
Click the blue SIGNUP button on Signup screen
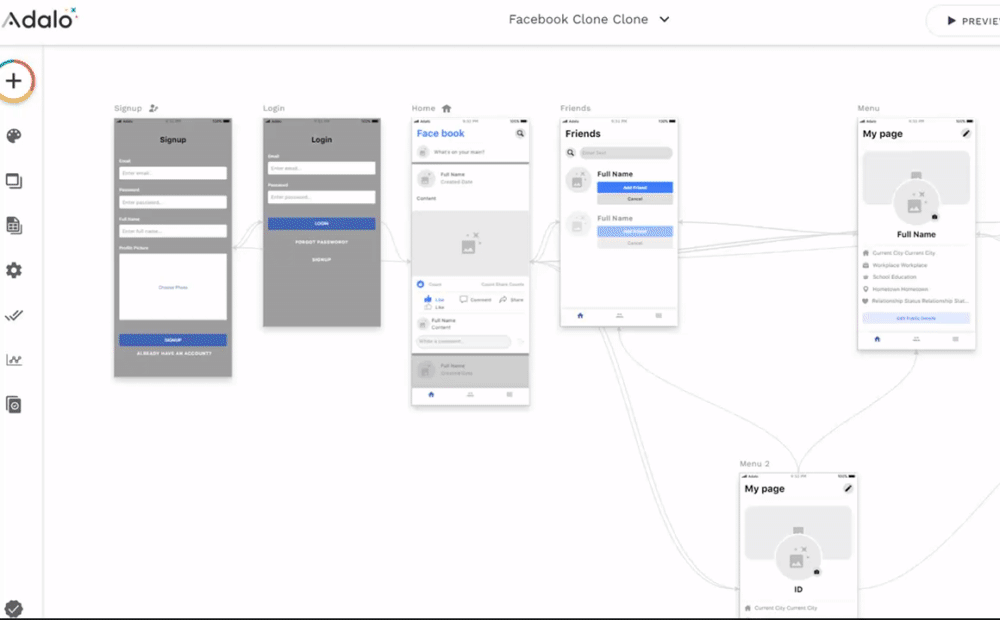(173, 340)
